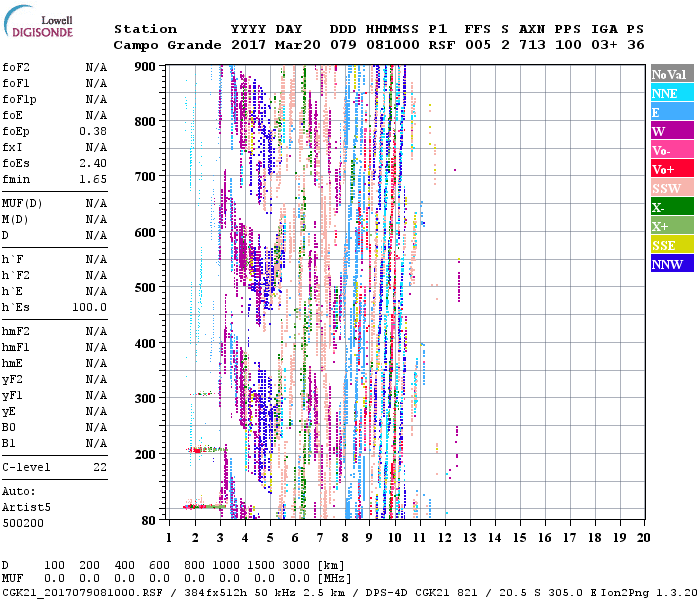Click the year value 2017

[x=248, y=45]
